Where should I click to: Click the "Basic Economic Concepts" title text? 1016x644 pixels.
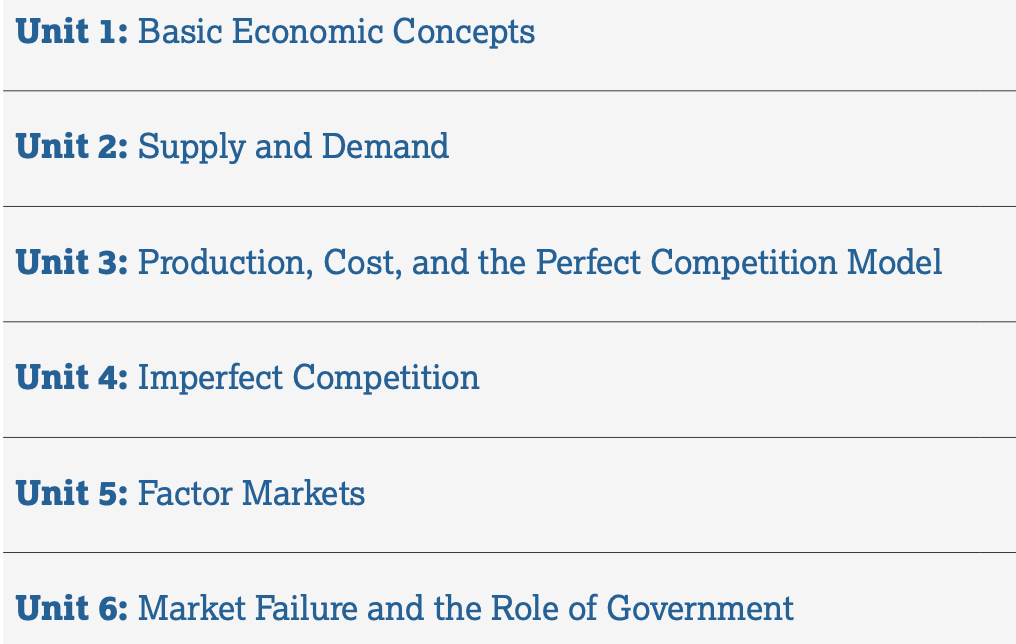coord(336,32)
